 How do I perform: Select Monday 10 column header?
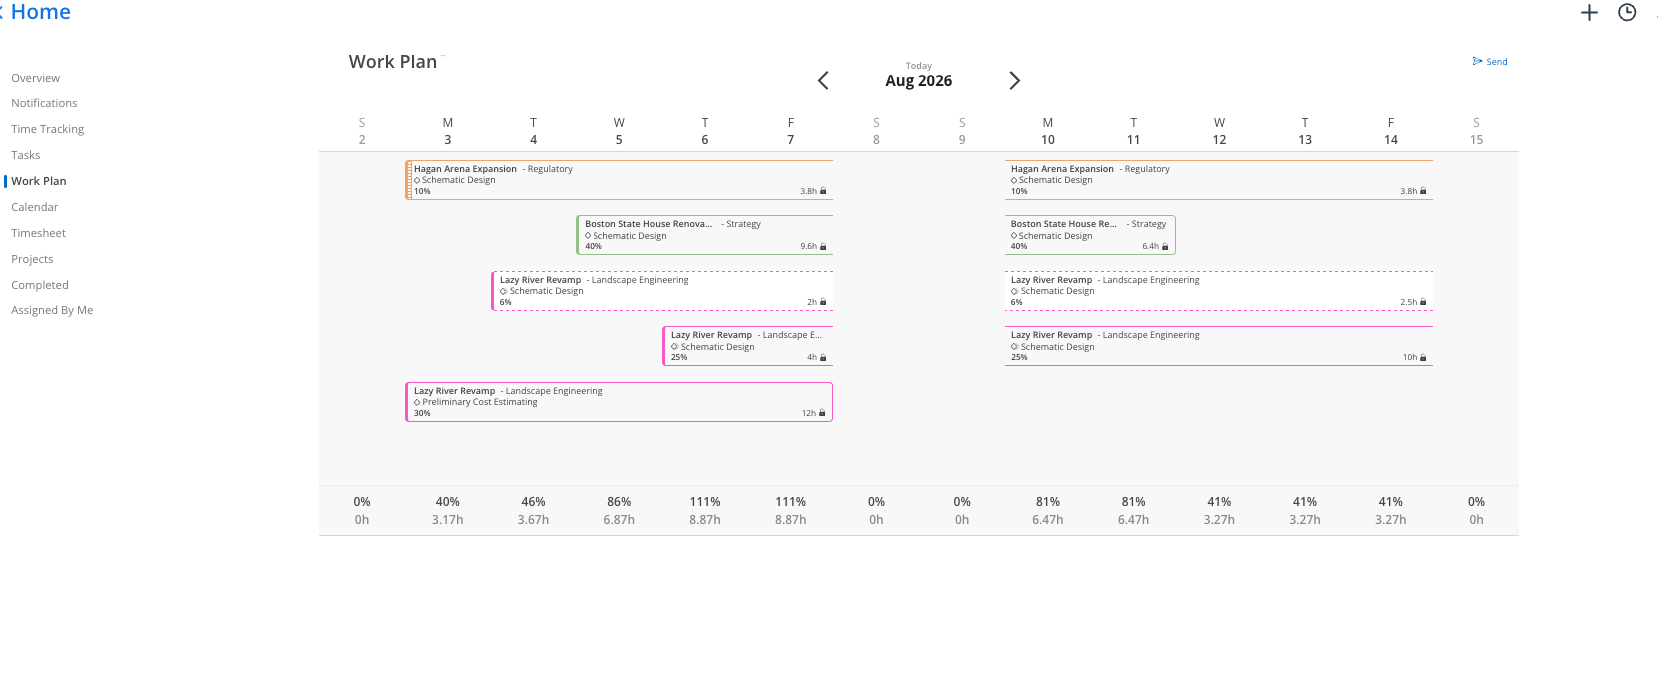coord(1048,131)
